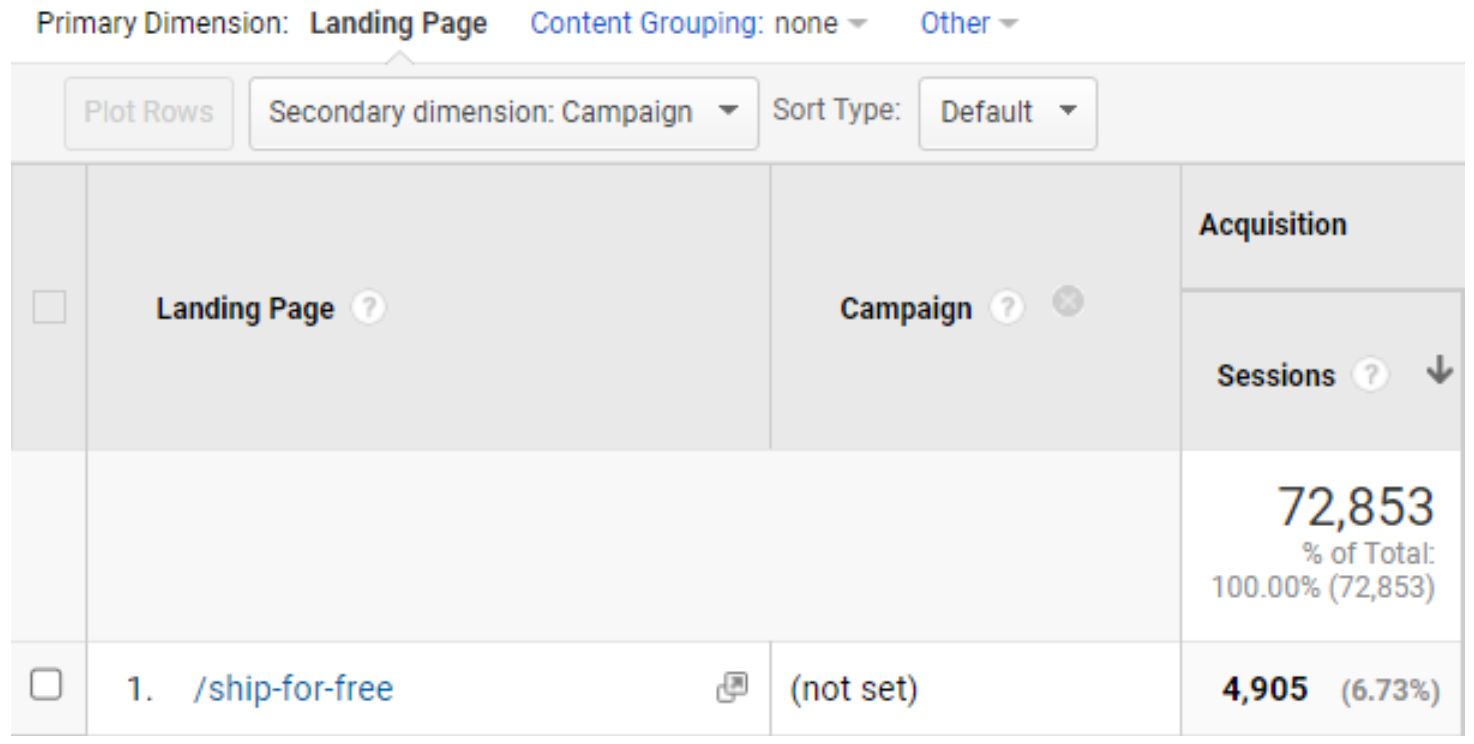Click the Acquisition column group header
Image resolution: width=1474 pixels, height=744 pixels.
coord(1274,224)
